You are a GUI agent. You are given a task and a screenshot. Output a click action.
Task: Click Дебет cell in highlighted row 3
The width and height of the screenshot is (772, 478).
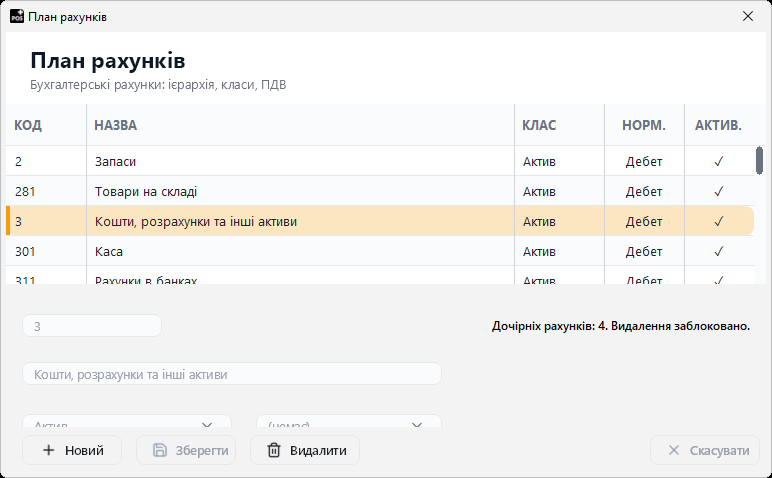coord(644,222)
